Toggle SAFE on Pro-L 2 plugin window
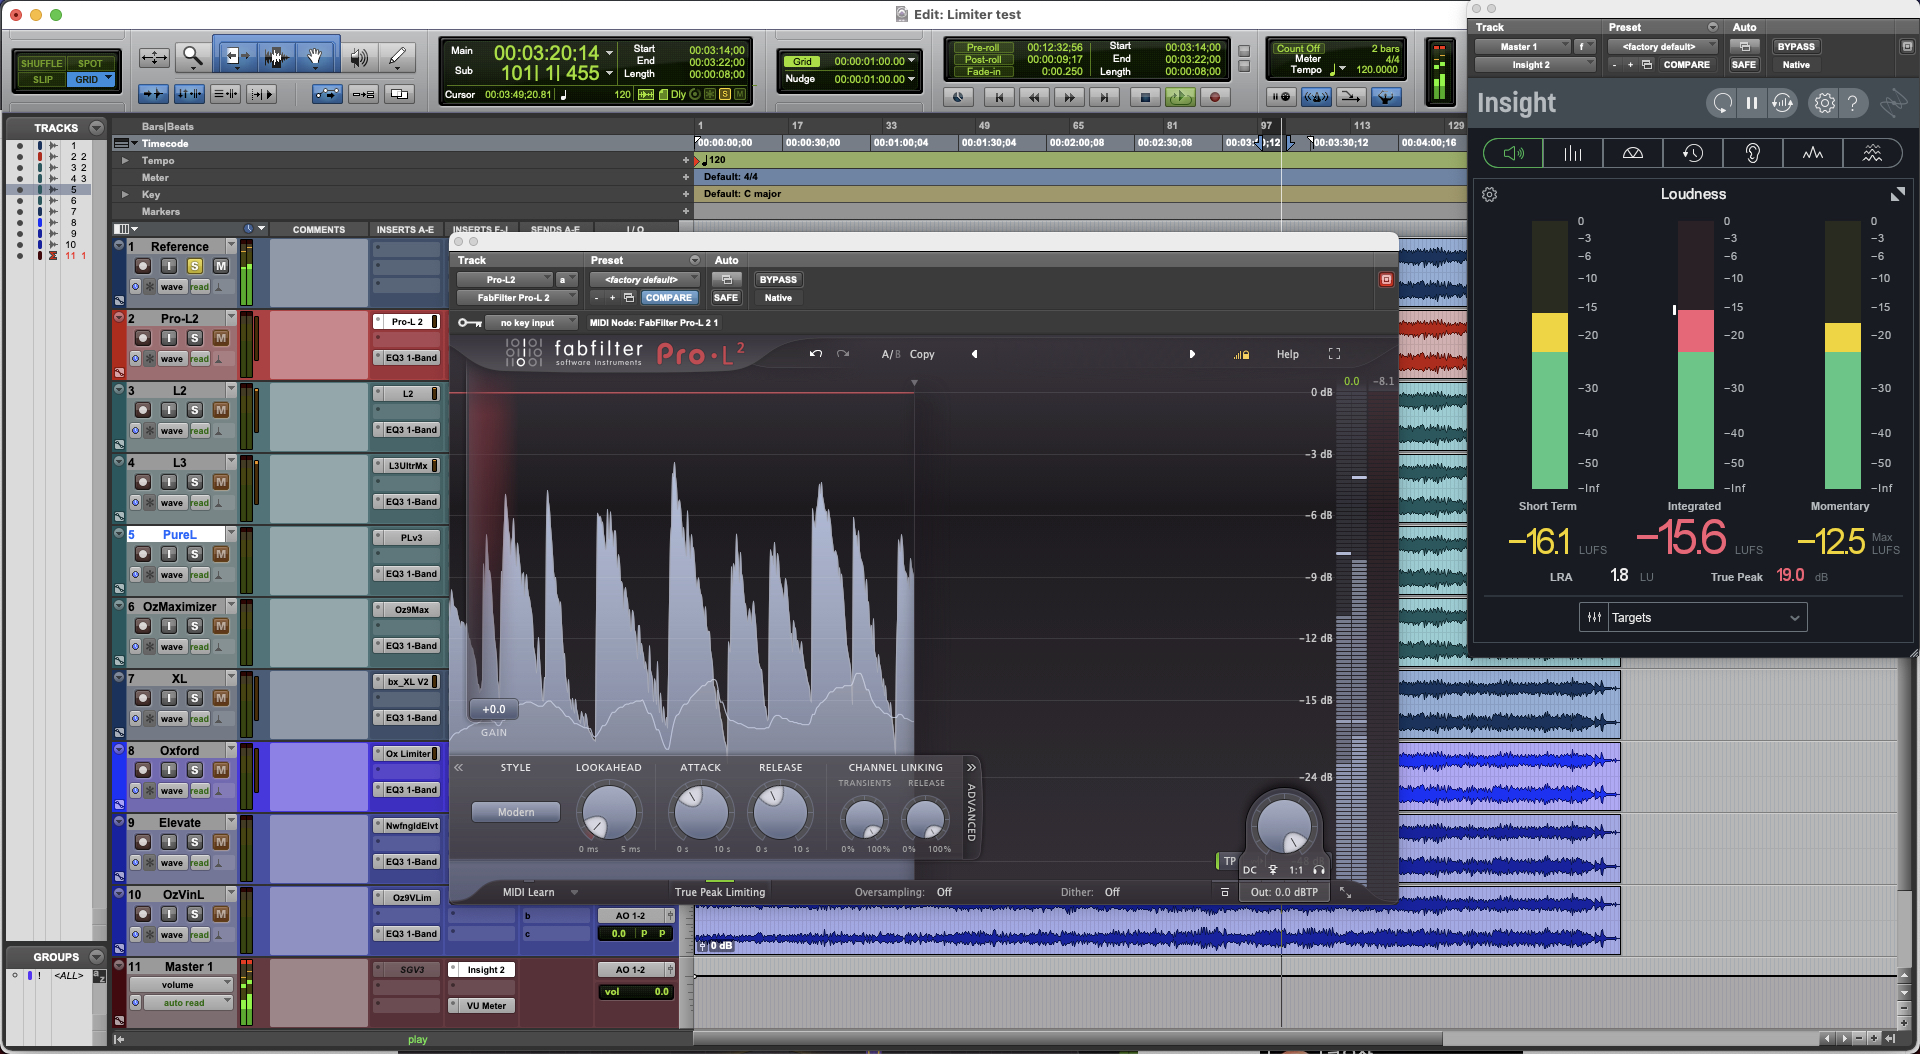The height and width of the screenshot is (1054, 1920). coord(726,298)
